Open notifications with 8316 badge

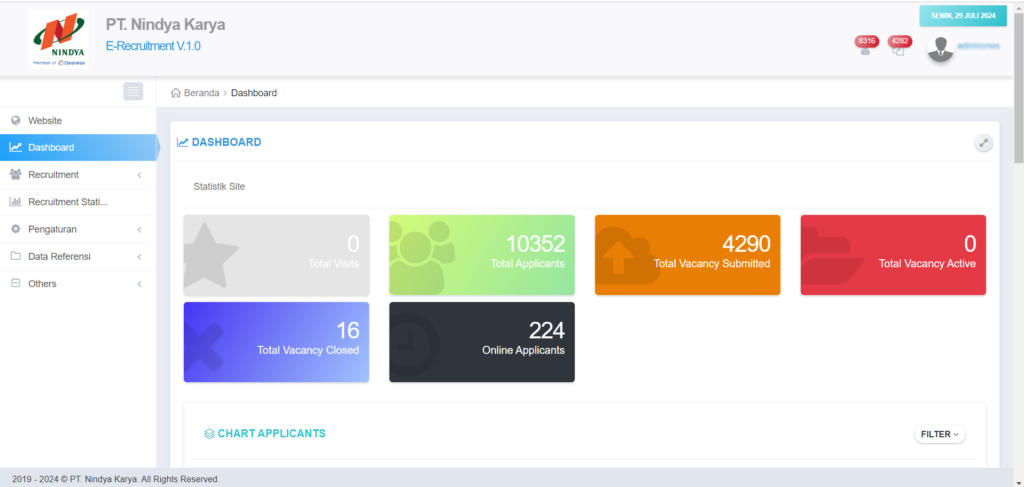pos(865,48)
